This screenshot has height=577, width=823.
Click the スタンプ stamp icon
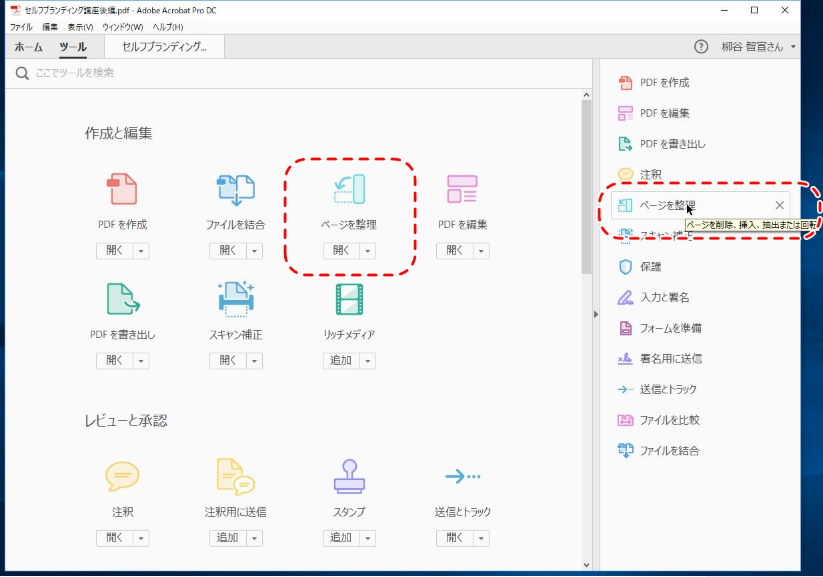[349, 477]
